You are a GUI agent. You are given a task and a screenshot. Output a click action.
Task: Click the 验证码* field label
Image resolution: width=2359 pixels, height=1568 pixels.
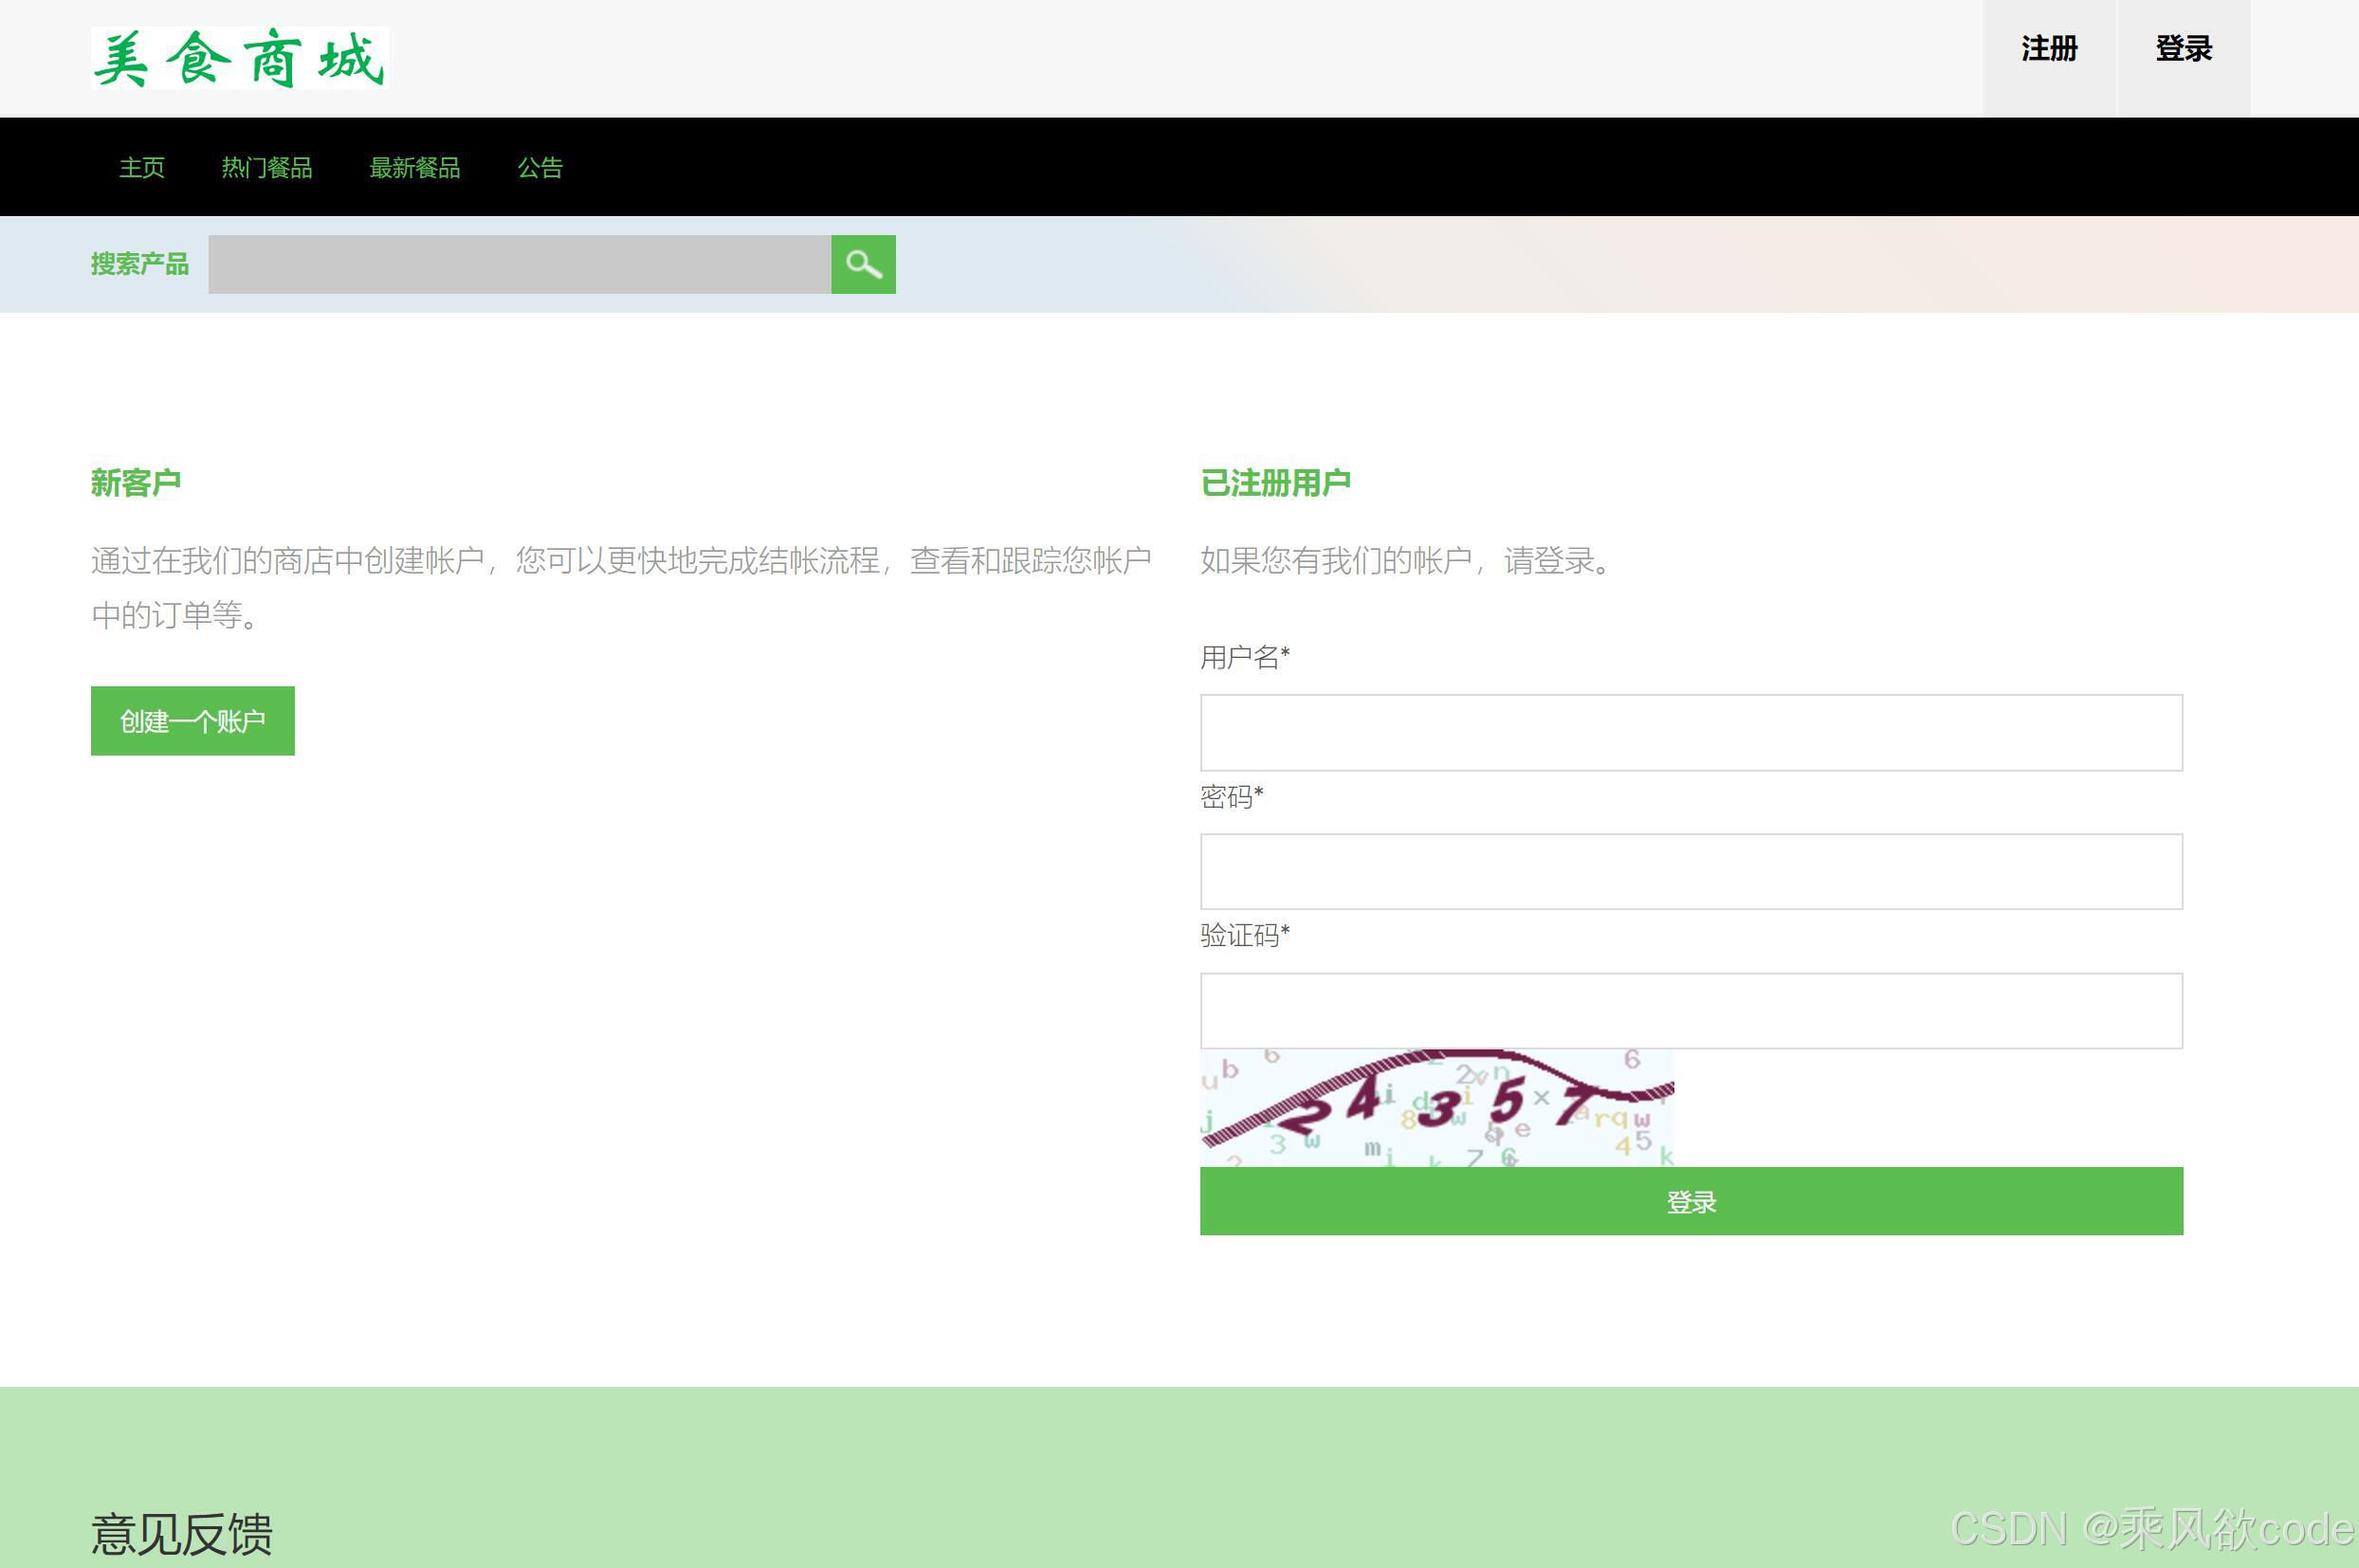[x=1244, y=935]
